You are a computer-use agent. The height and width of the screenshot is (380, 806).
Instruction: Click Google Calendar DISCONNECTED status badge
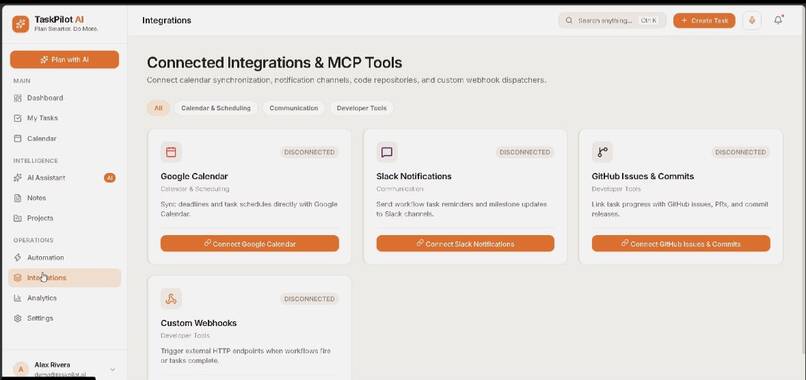309,152
